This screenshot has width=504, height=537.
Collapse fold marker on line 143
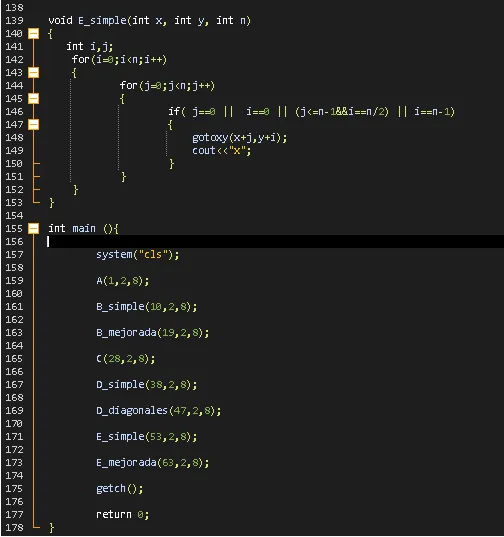pyautogui.click(x=33, y=73)
